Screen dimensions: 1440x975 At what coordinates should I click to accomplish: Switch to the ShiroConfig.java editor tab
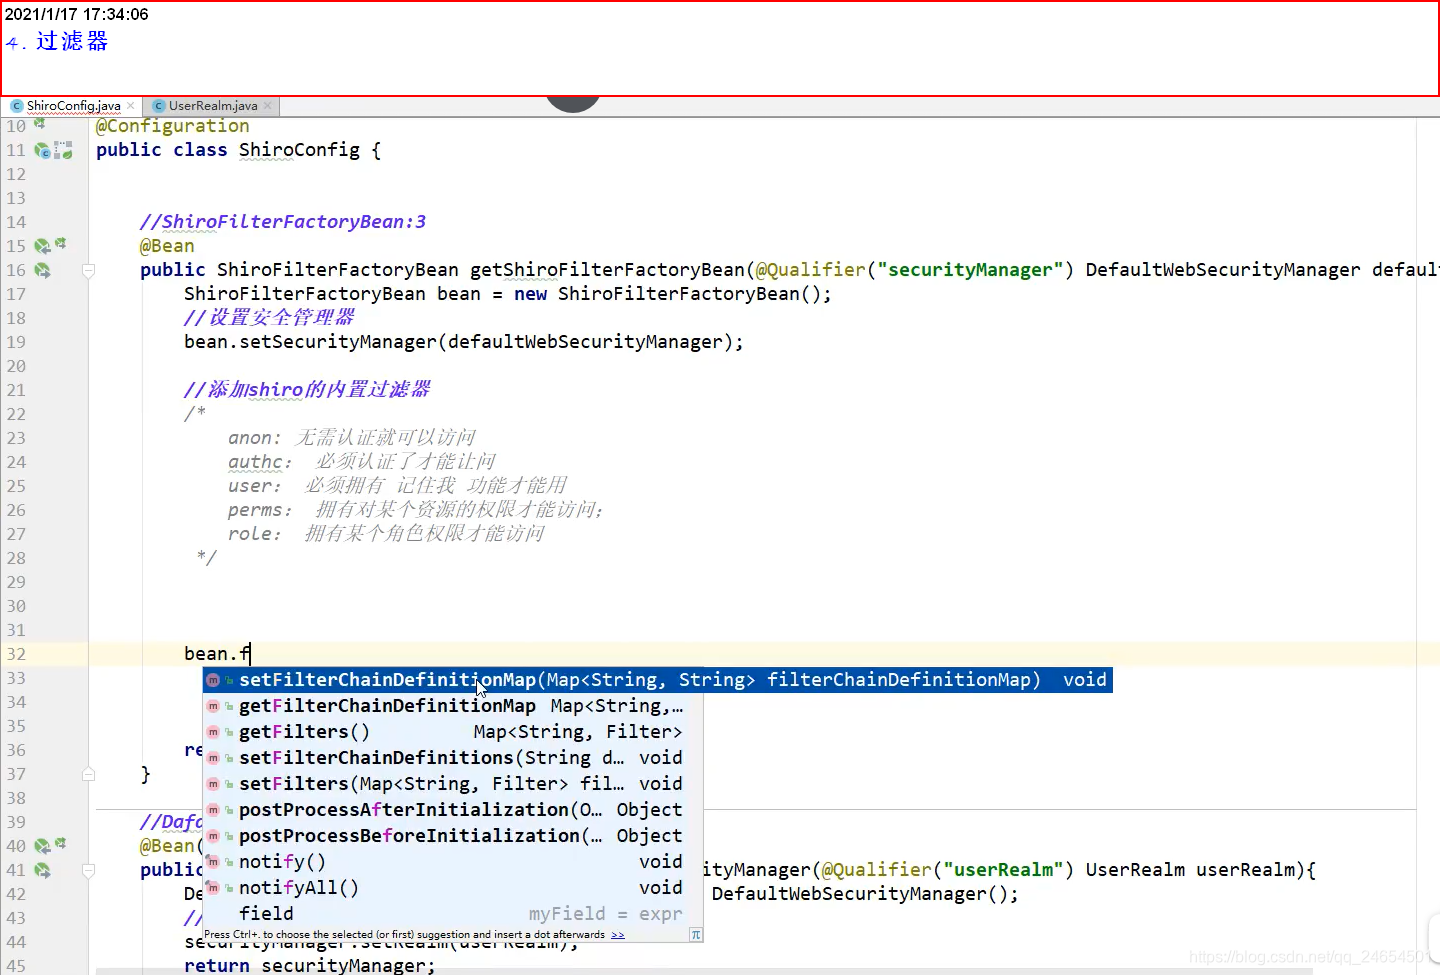73,106
